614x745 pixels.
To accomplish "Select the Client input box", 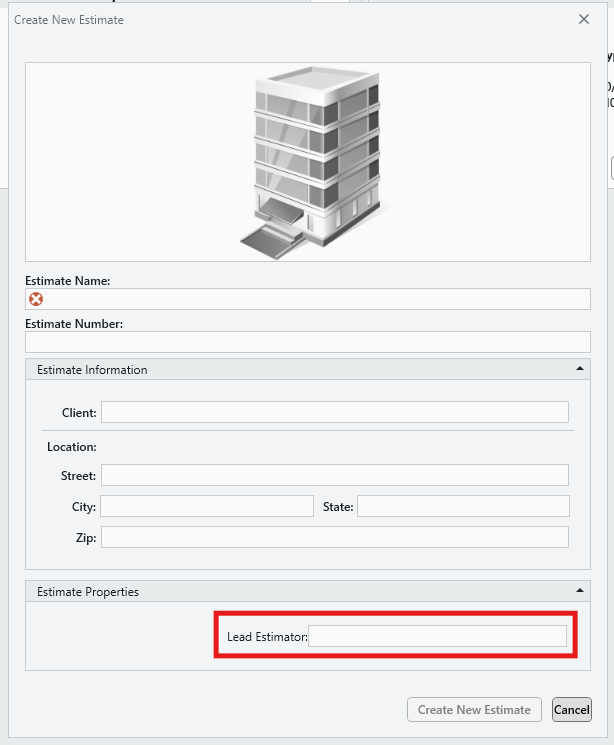I will 334,413.
